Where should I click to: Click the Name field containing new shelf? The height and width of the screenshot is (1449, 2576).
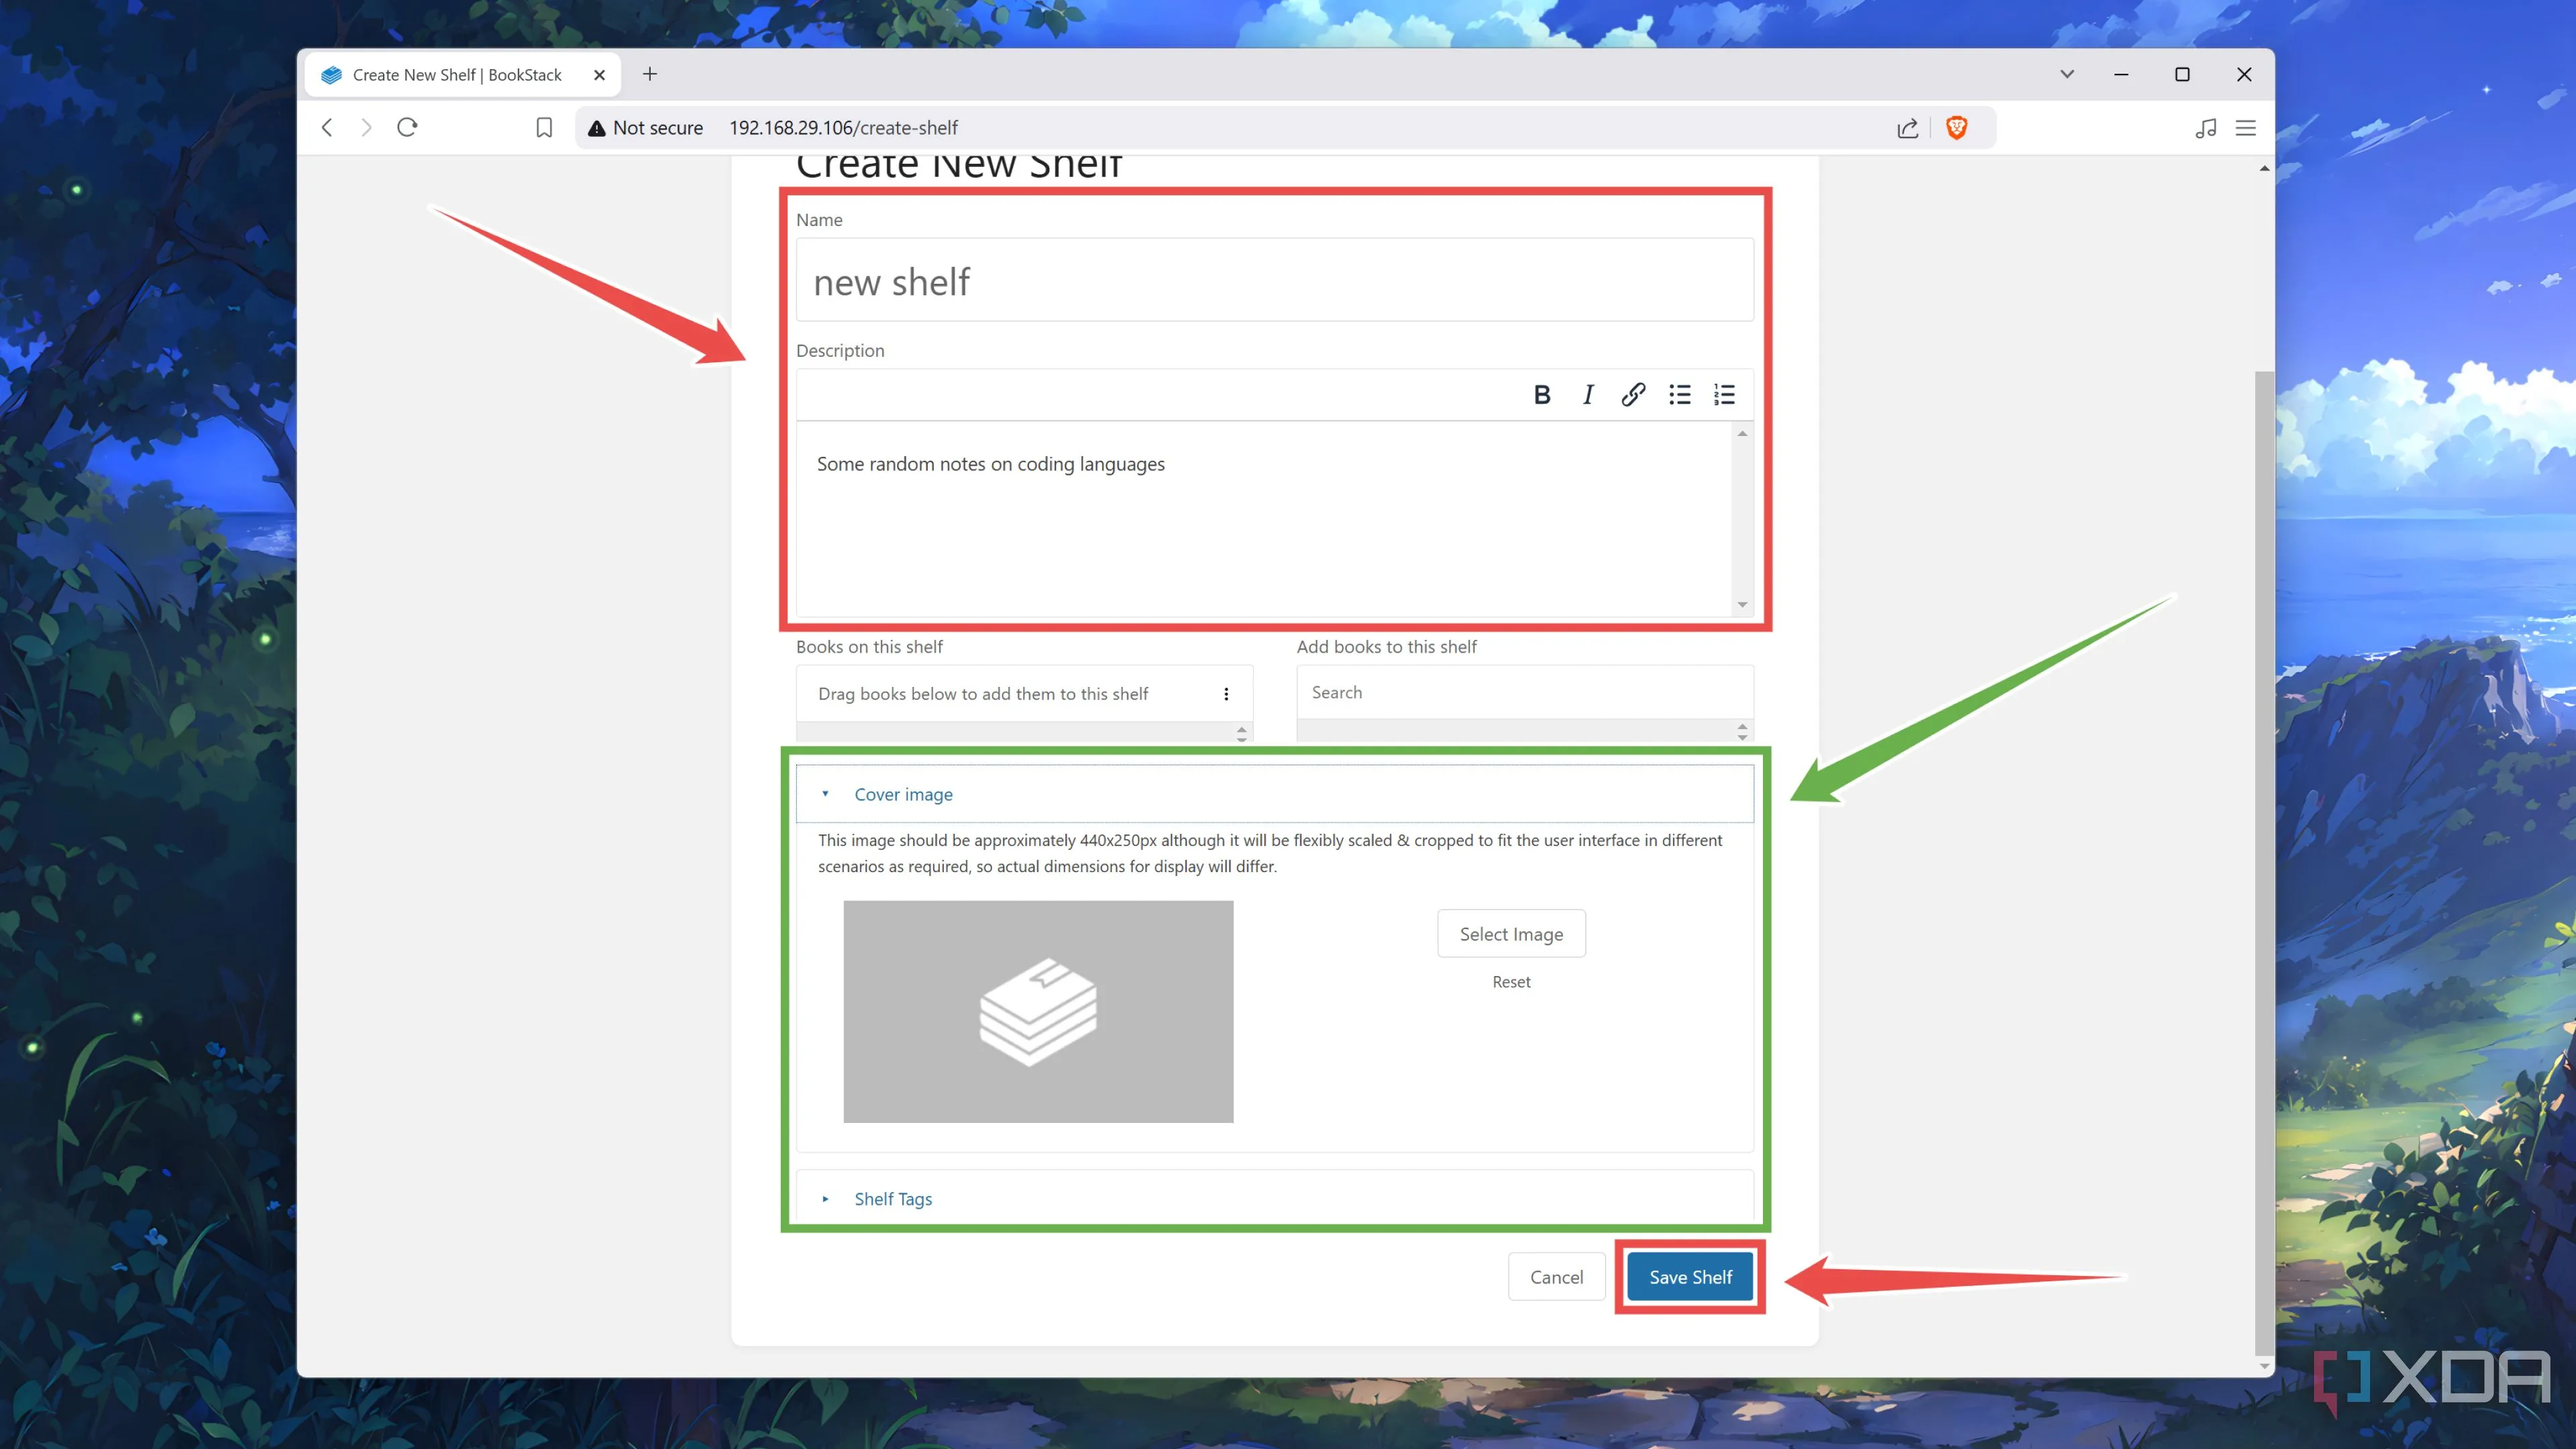1275,280
